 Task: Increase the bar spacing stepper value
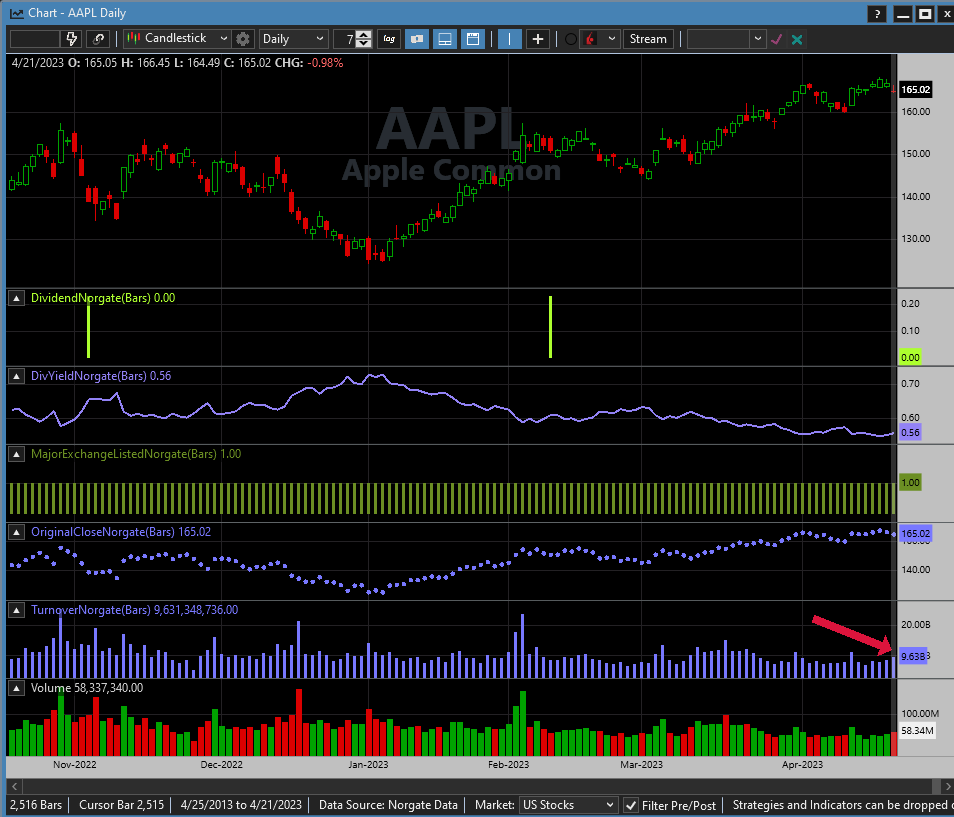363,35
